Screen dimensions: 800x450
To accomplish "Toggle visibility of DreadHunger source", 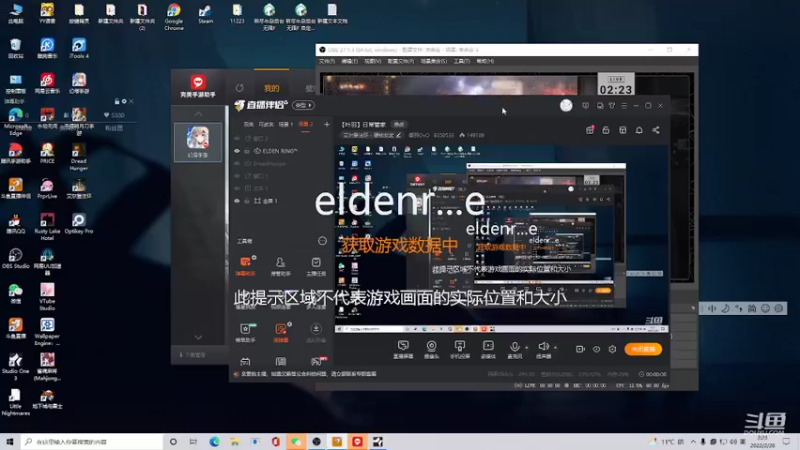I will [237, 164].
